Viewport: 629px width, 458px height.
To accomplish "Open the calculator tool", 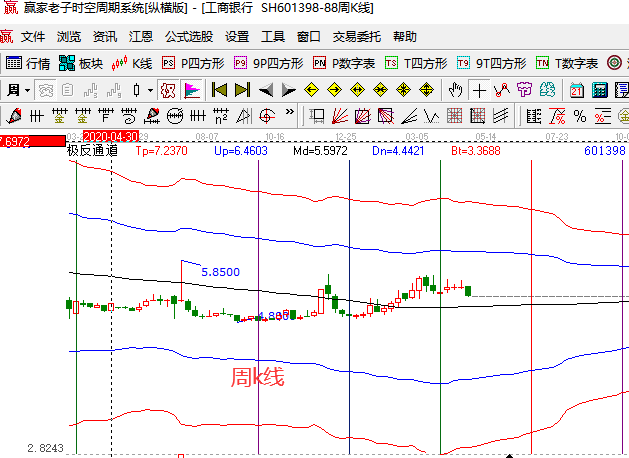I will click(x=600, y=90).
